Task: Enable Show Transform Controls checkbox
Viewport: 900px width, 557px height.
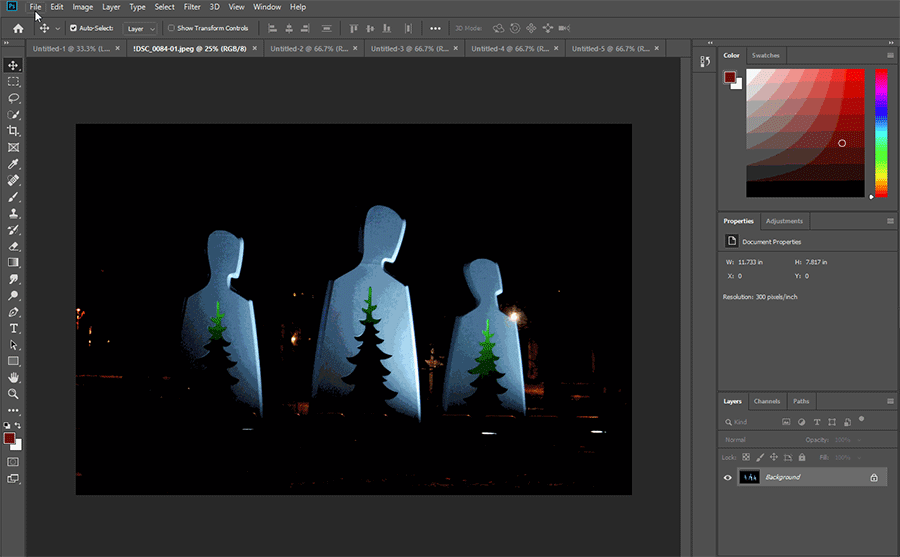Action: pos(171,28)
